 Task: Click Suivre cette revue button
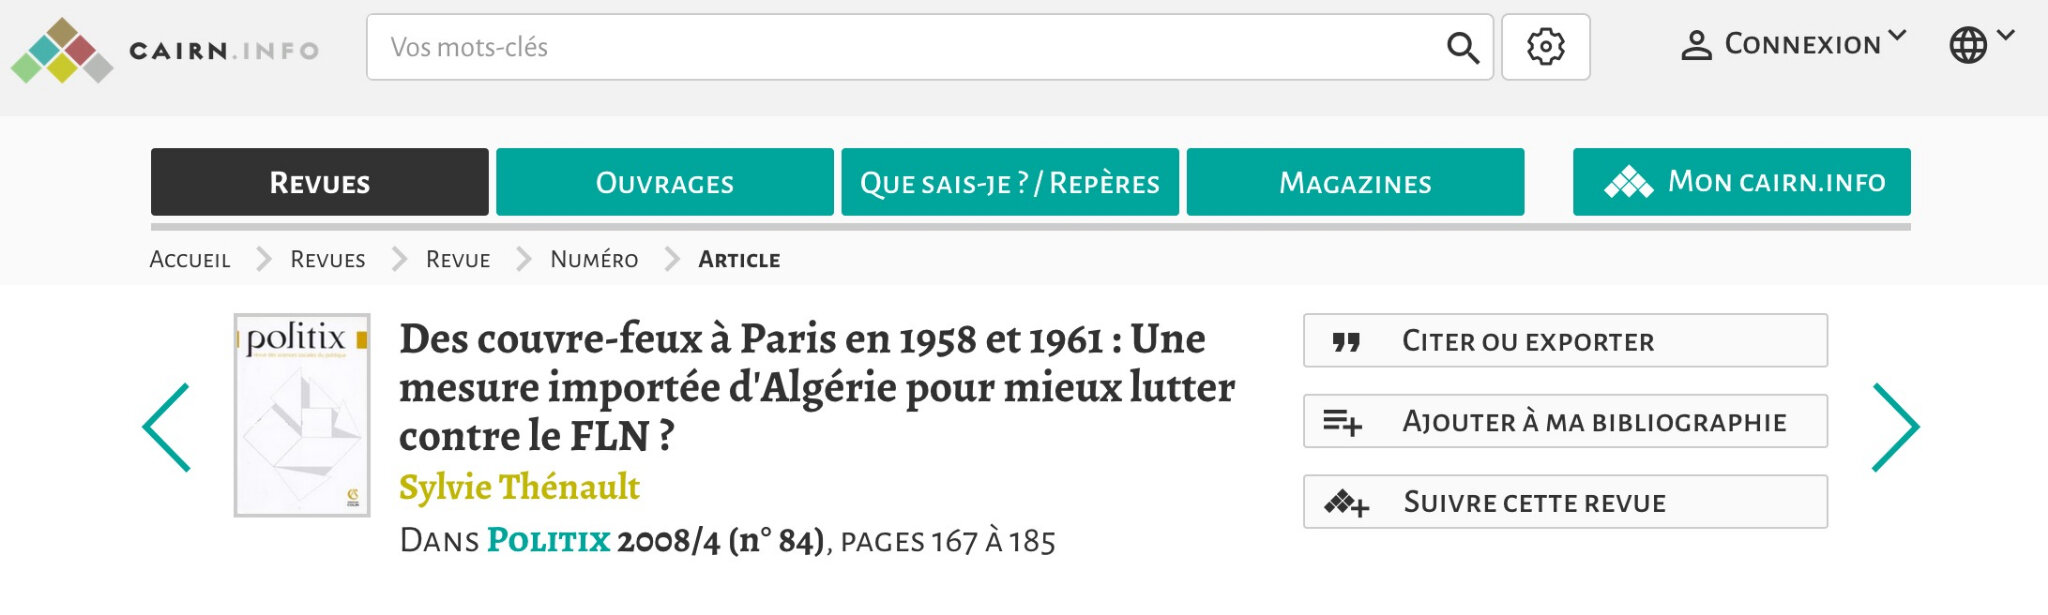1565,502
